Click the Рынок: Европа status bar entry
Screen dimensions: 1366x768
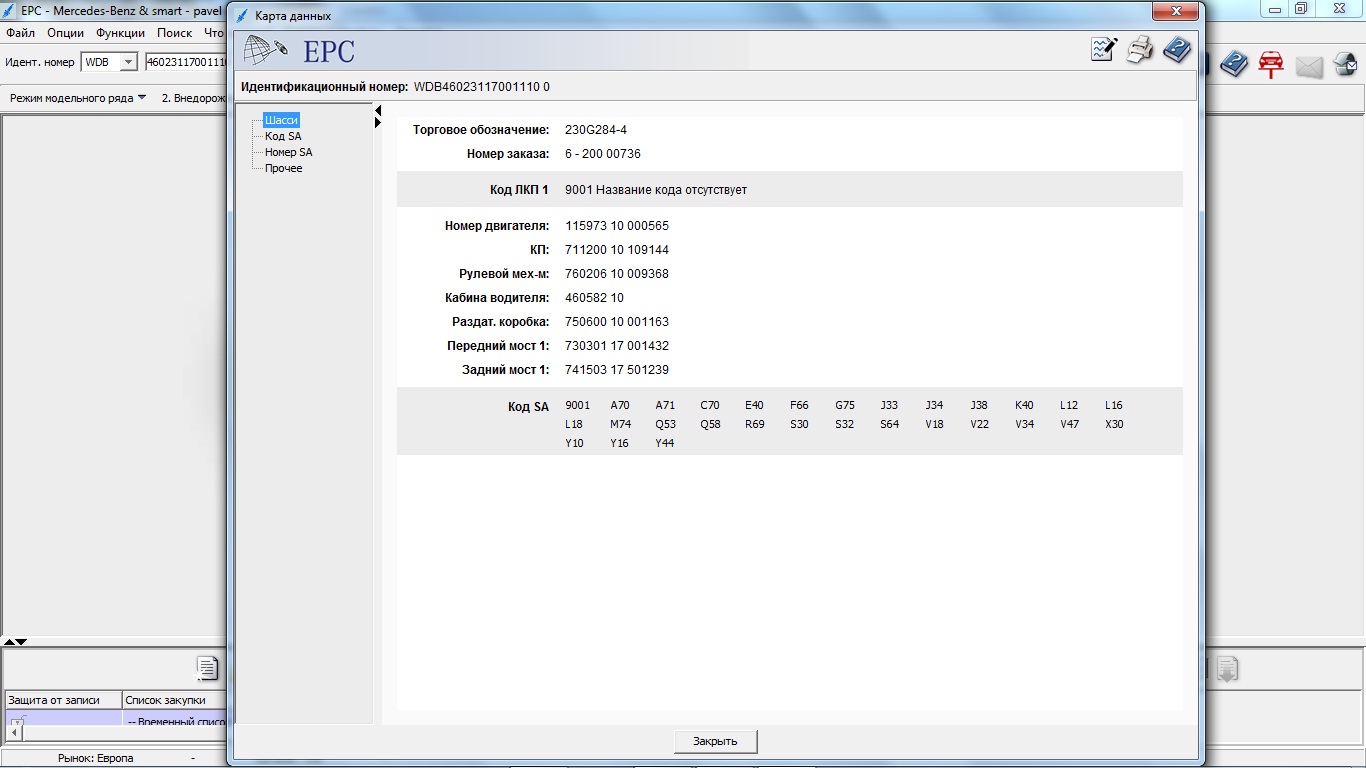[x=96, y=758]
